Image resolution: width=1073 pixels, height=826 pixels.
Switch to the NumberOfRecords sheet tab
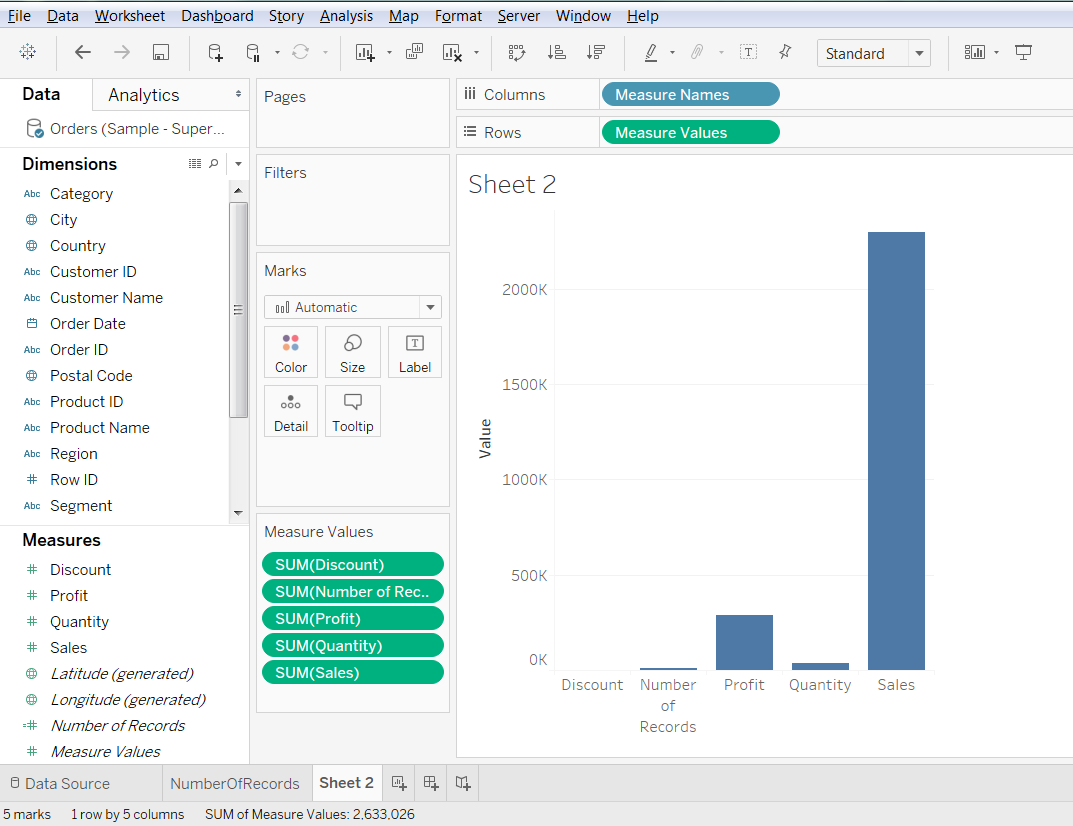(235, 783)
